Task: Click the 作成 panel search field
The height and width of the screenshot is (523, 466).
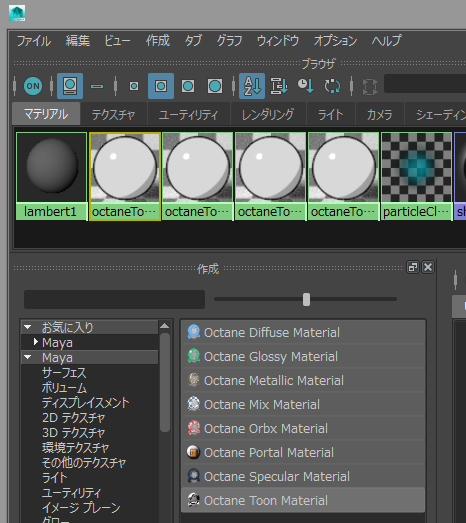Action: [x=114, y=300]
